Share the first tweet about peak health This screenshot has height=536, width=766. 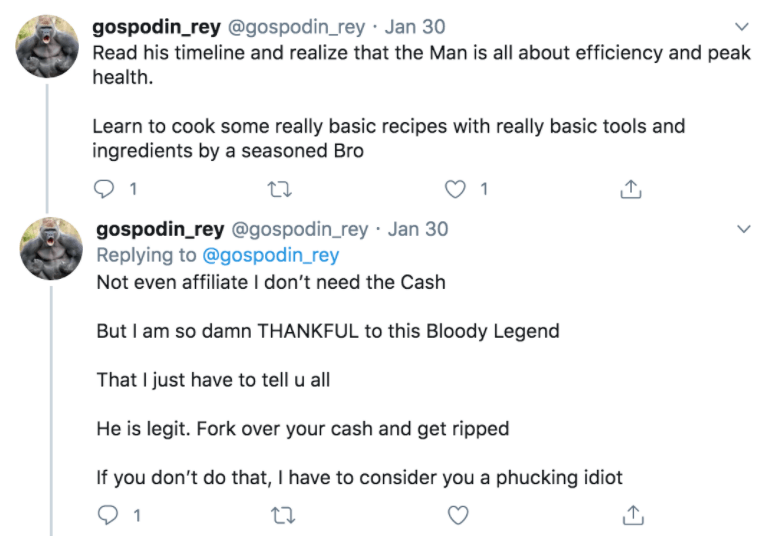pyautogui.click(x=631, y=188)
